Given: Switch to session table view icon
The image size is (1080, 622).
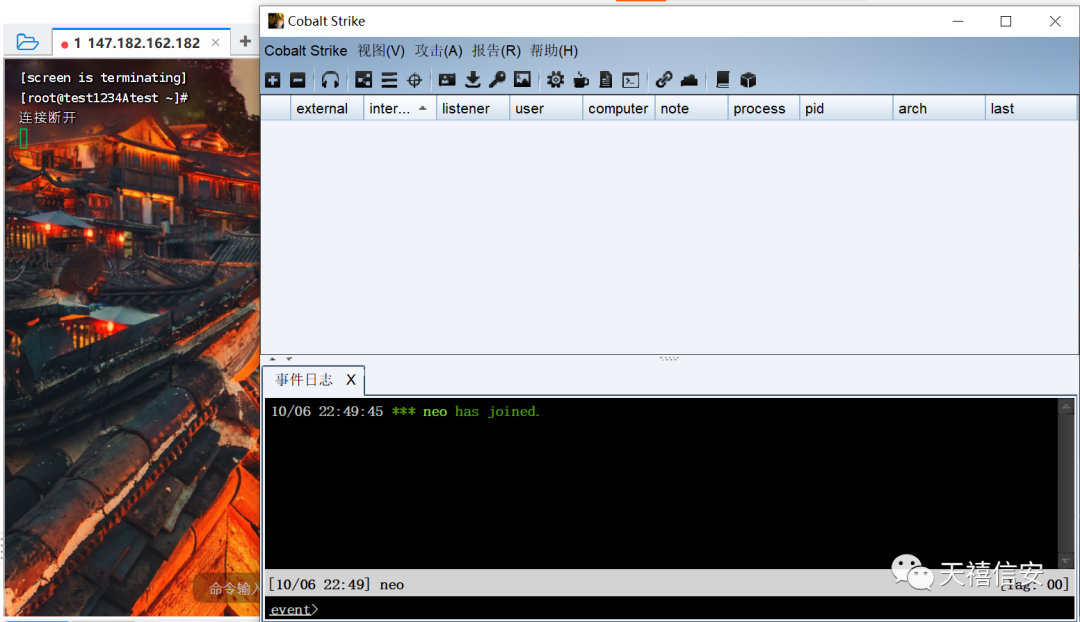Looking at the screenshot, I should point(389,80).
